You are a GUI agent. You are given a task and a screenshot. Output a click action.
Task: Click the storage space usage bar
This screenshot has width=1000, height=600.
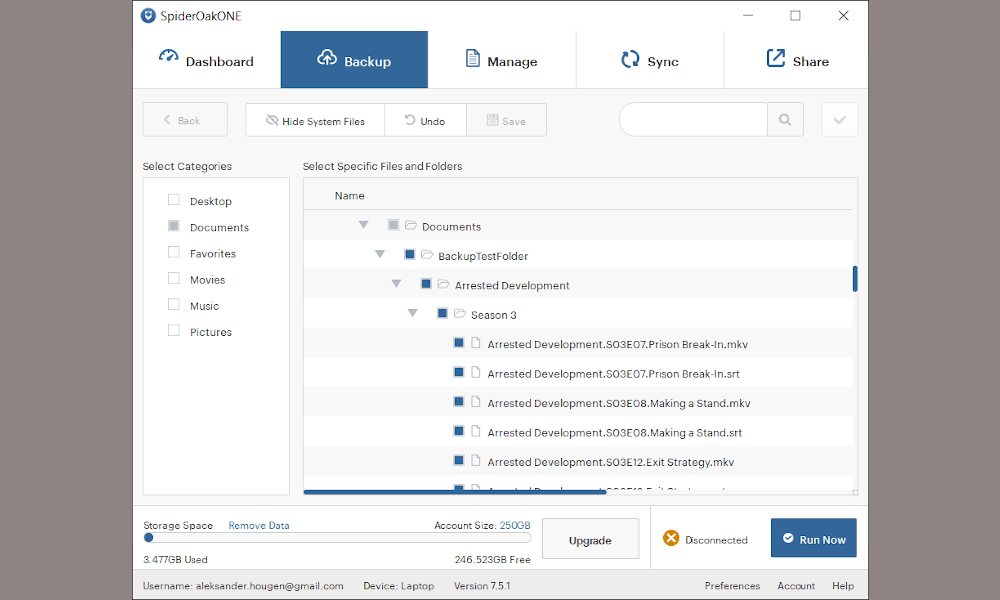[337, 538]
